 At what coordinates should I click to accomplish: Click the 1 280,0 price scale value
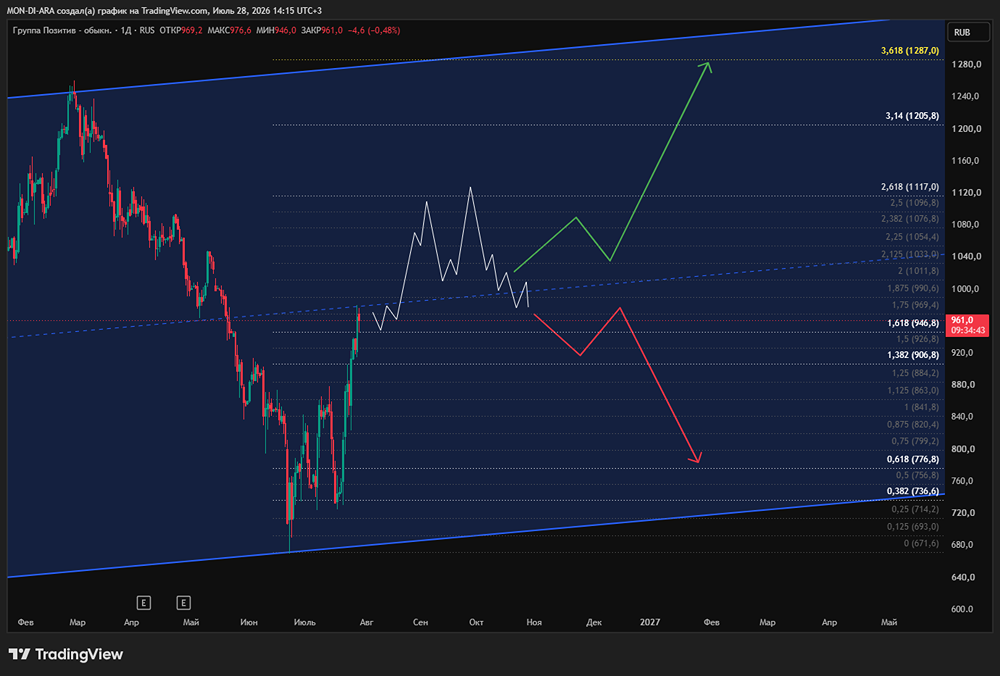(965, 64)
